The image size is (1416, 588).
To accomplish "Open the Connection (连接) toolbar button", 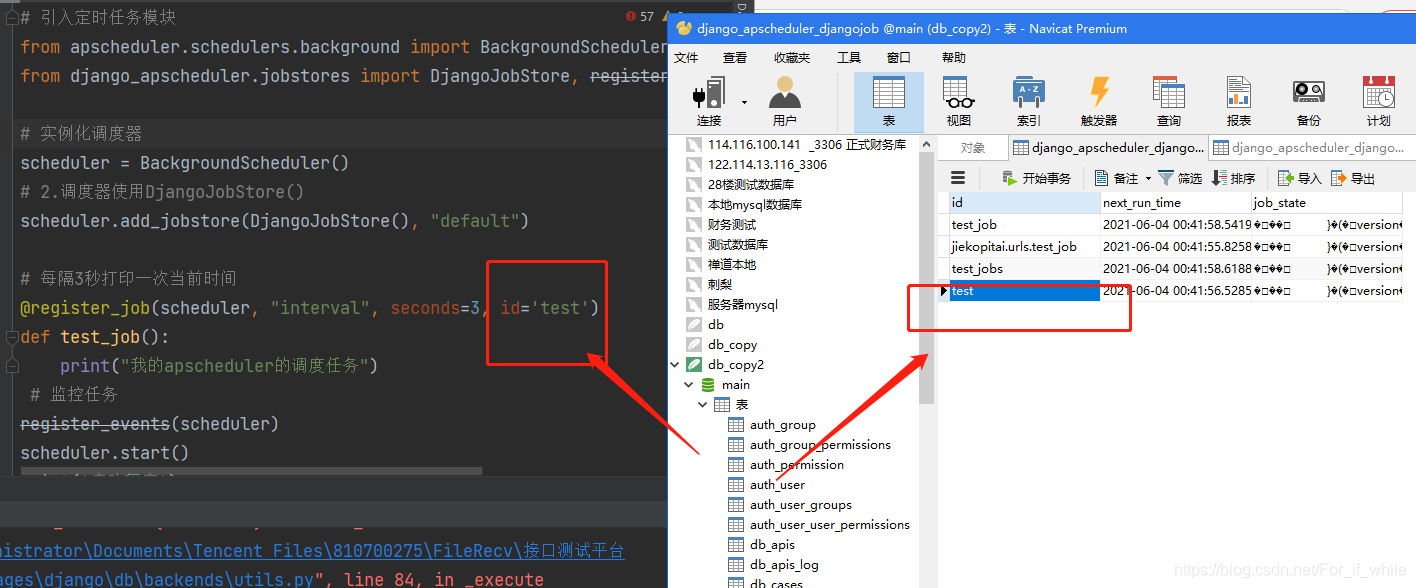I will pyautogui.click(x=709, y=102).
